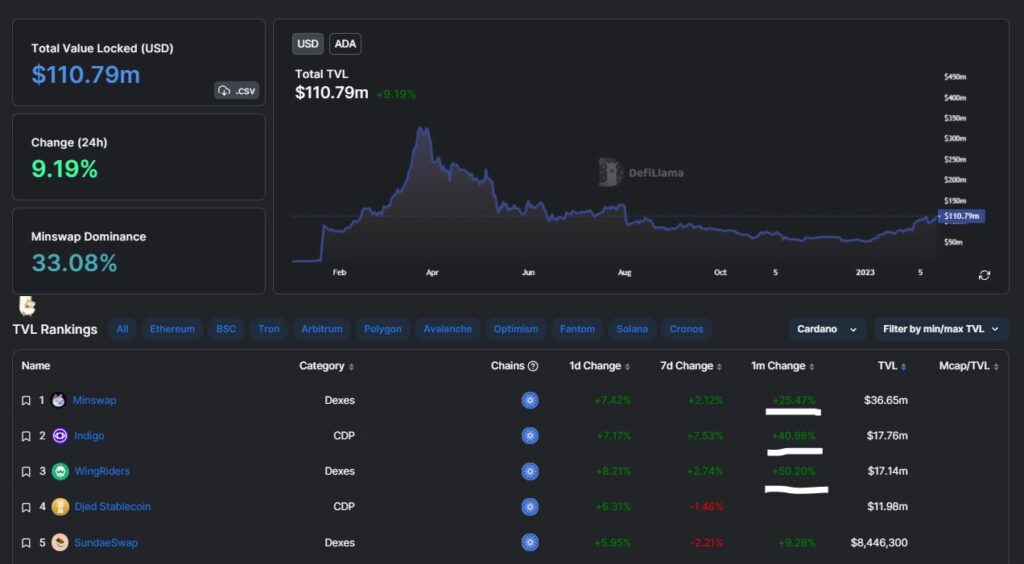Click the $110.79m chart value marker
Viewport: 1024px width, 564px height.
[961, 216]
